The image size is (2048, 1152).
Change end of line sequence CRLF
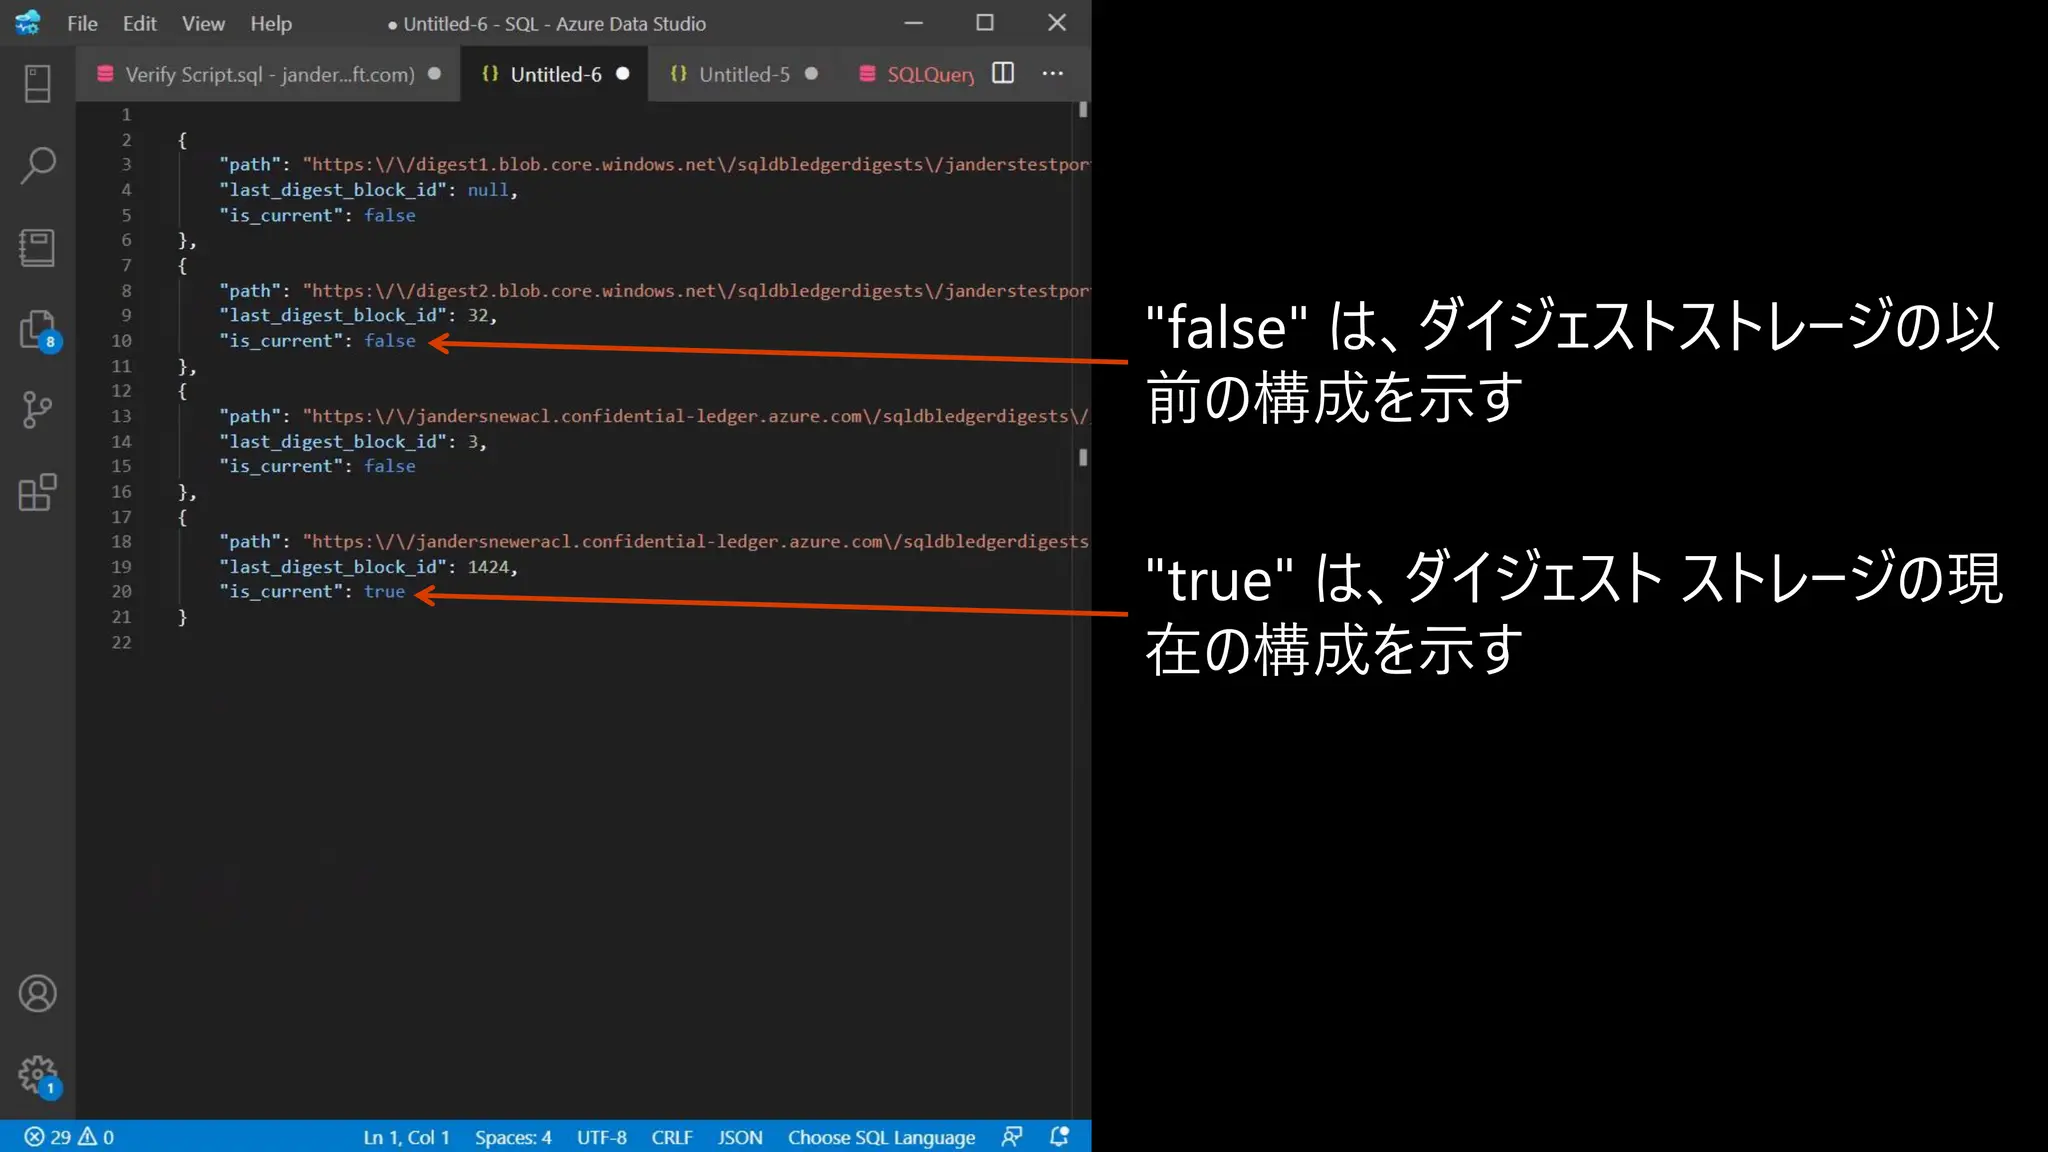coord(671,1137)
